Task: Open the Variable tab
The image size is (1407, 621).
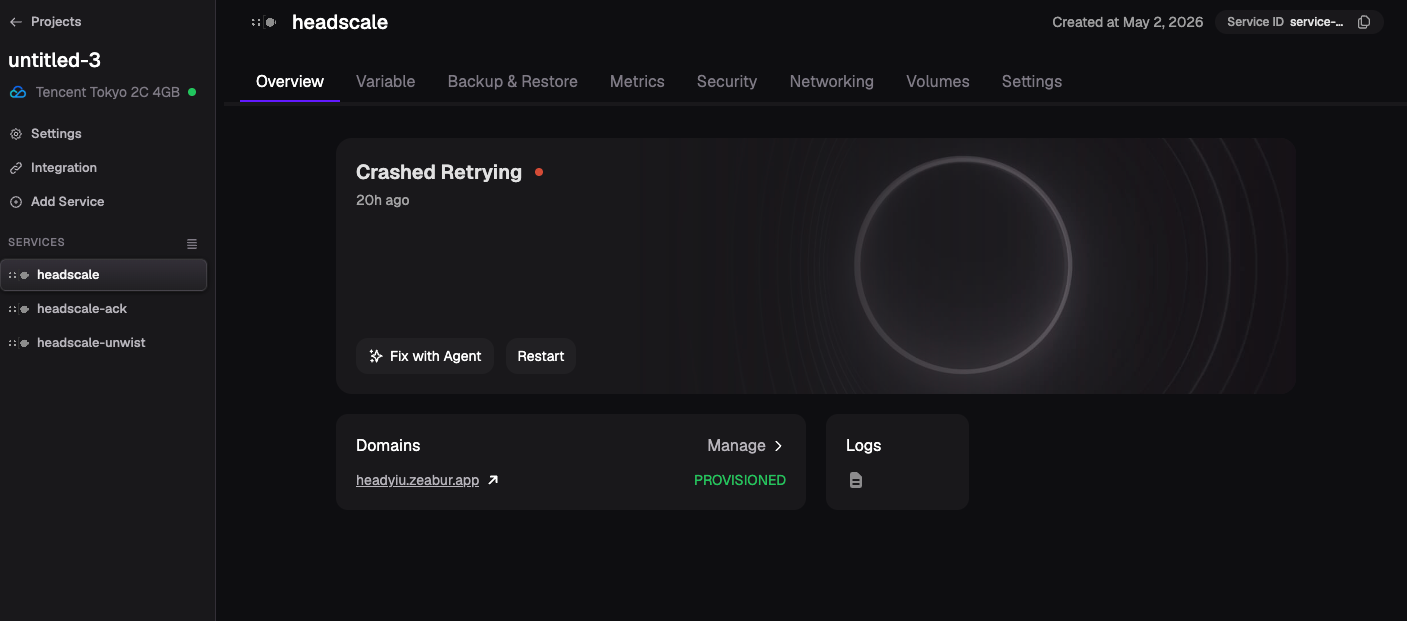Action: (385, 82)
